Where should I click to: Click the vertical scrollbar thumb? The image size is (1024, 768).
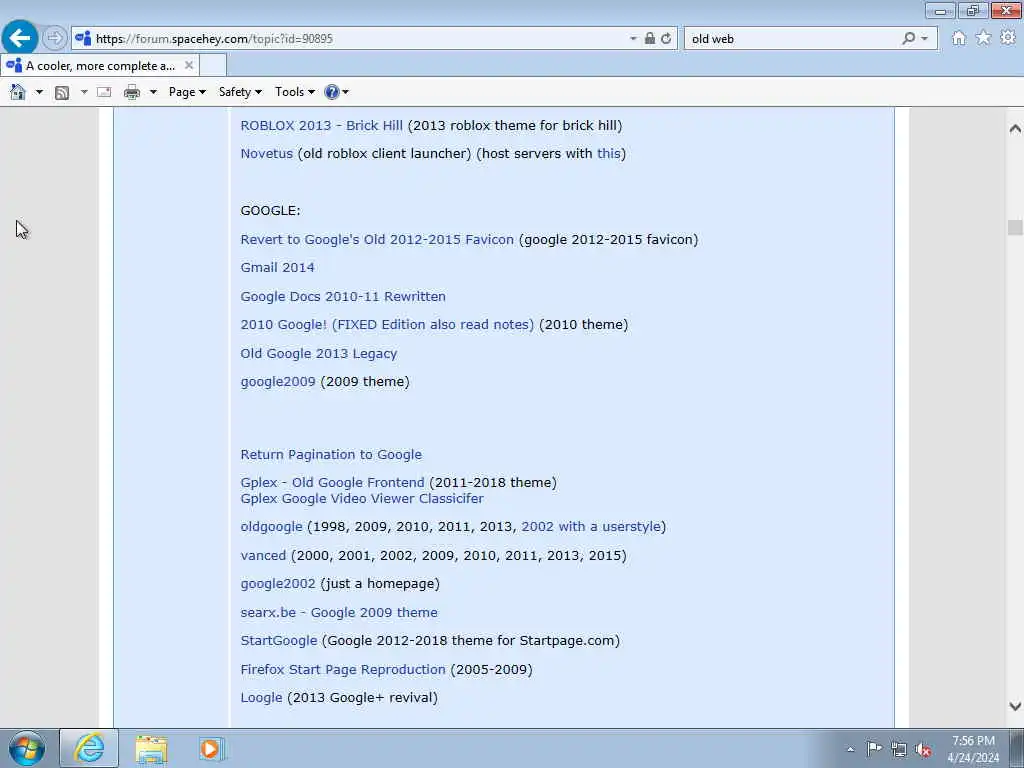point(1015,227)
